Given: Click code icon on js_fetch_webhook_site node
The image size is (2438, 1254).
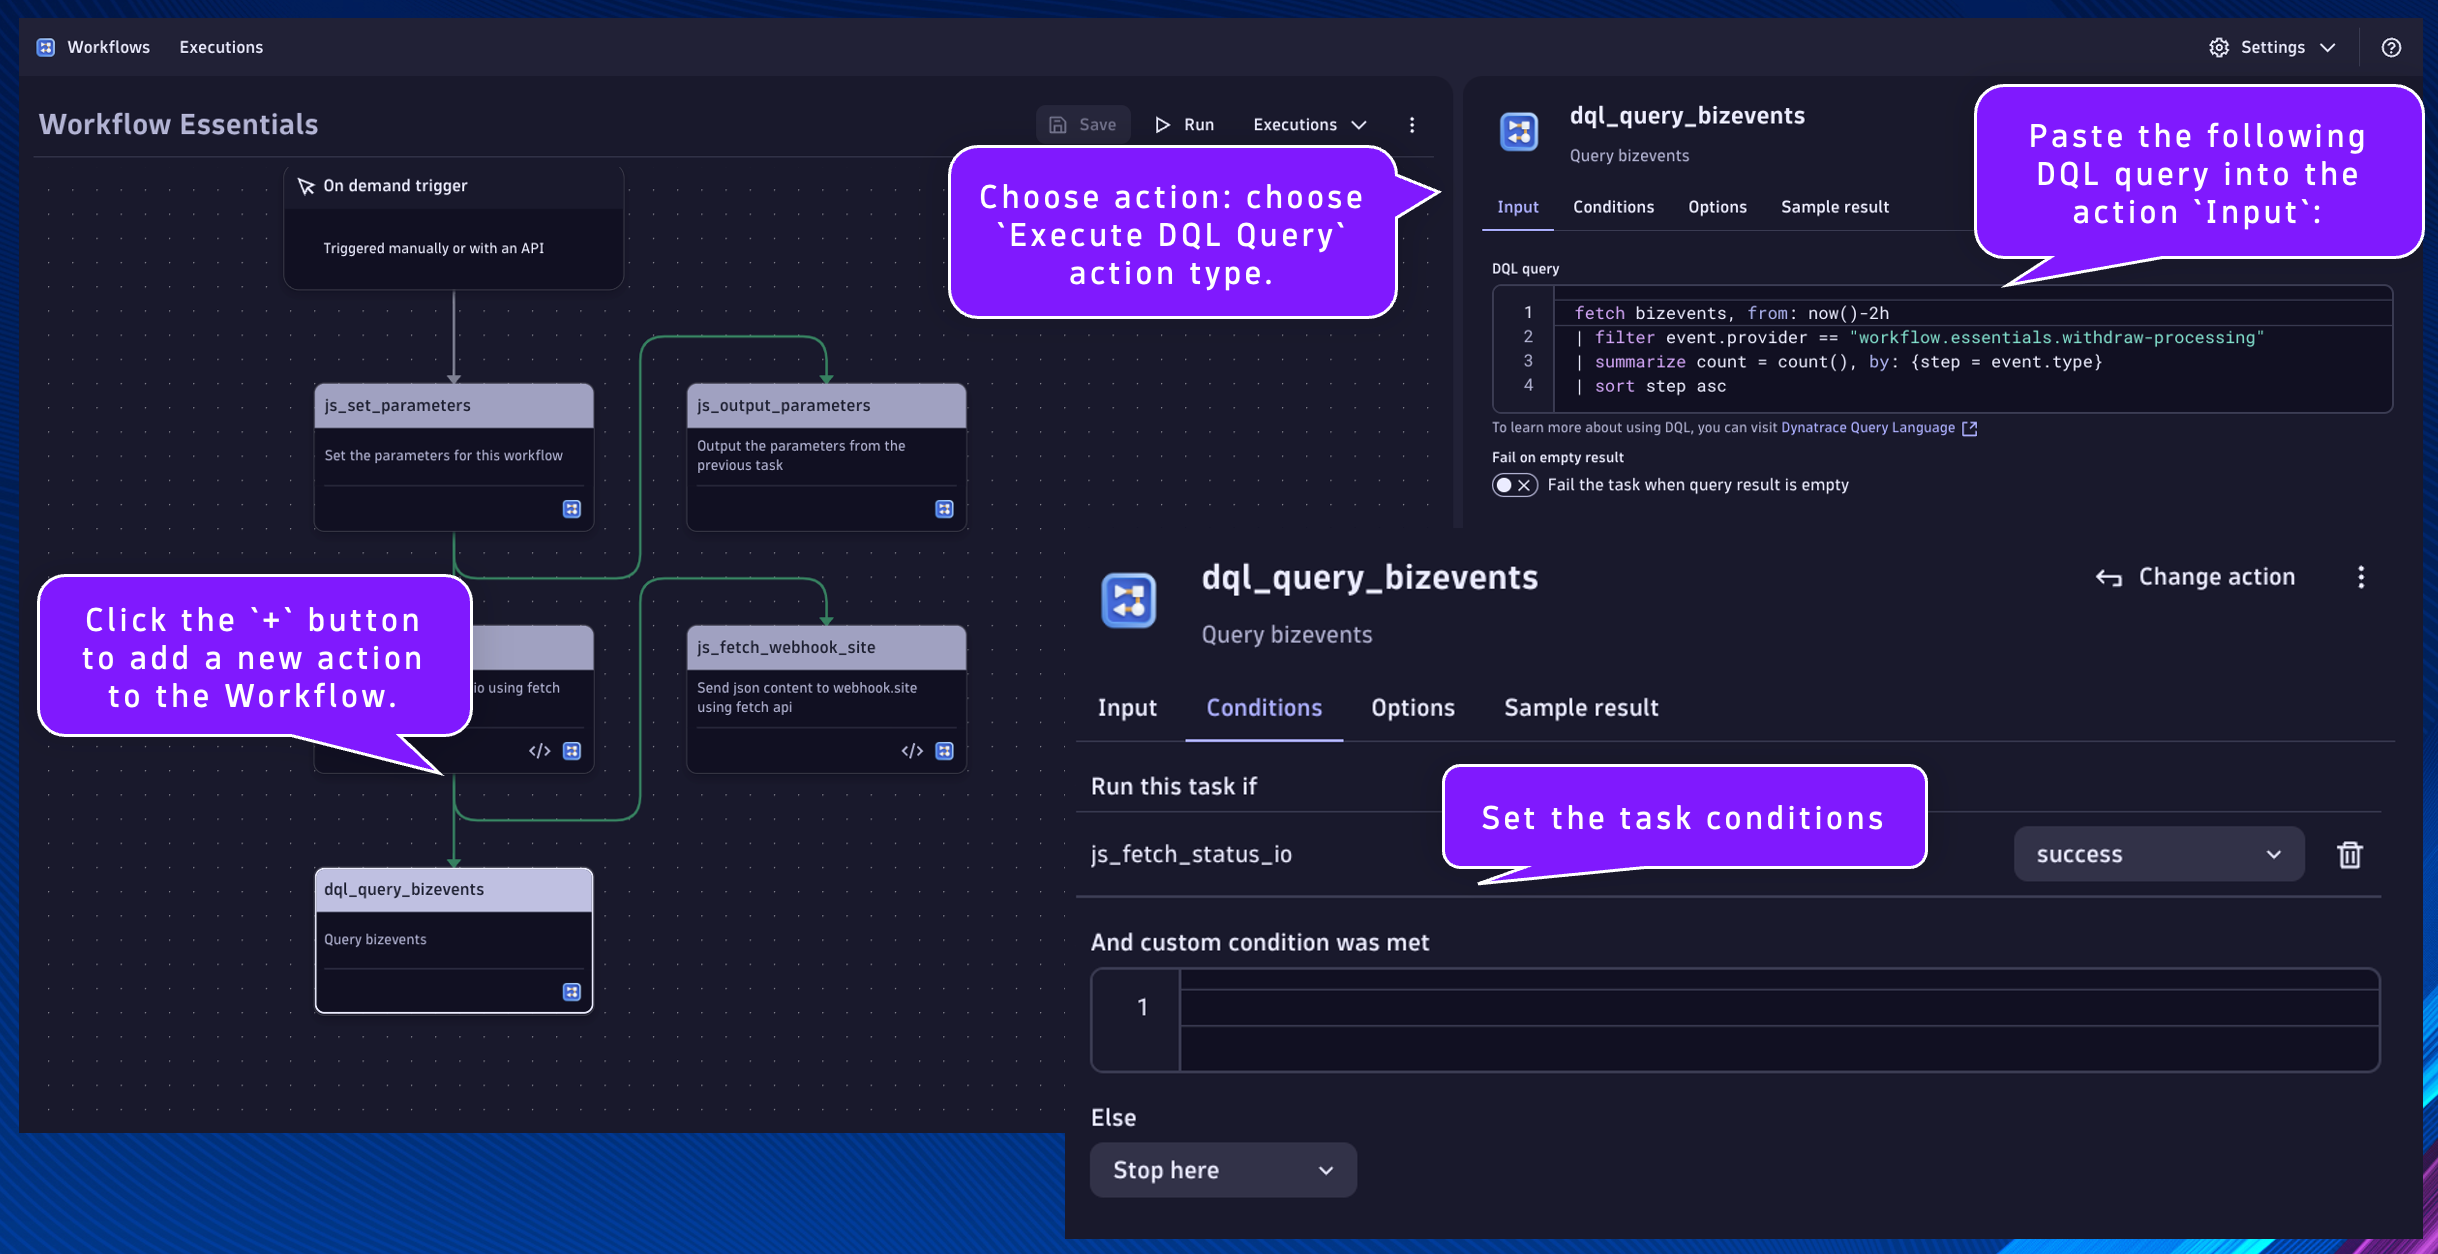Looking at the screenshot, I should [x=912, y=751].
